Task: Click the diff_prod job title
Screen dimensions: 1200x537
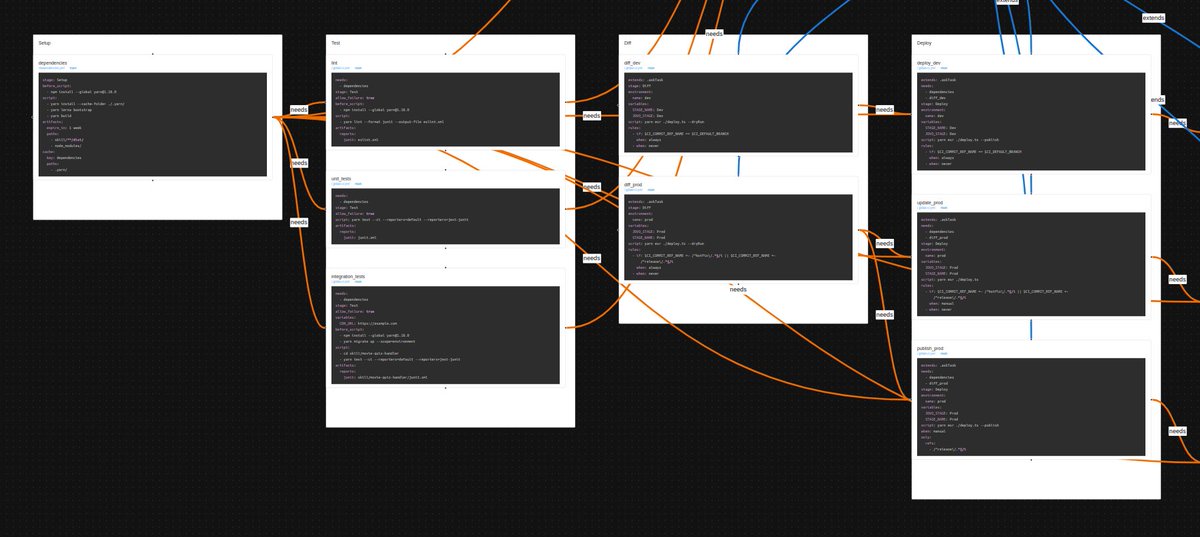Action: click(633, 184)
